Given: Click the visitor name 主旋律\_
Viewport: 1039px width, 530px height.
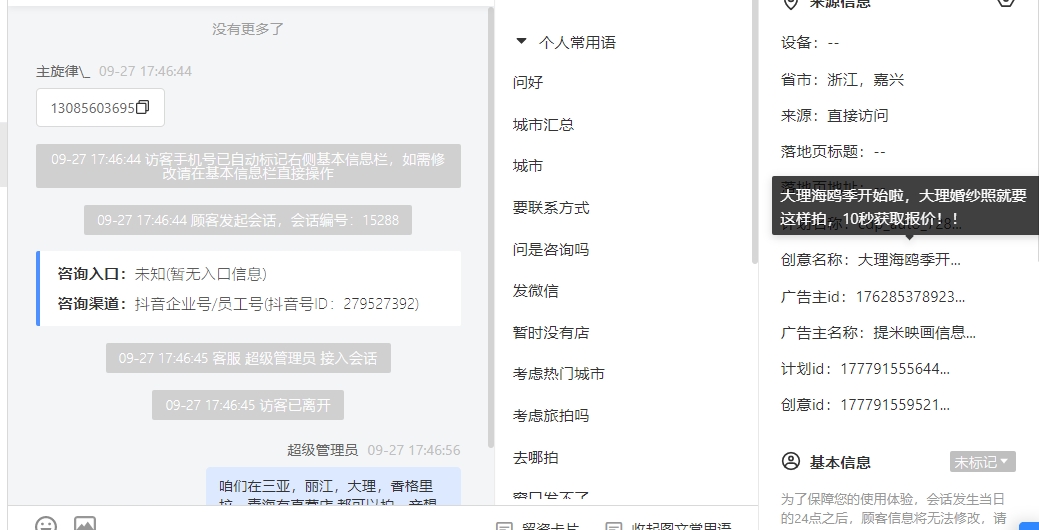Looking at the screenshot, I should pos(63,71).
